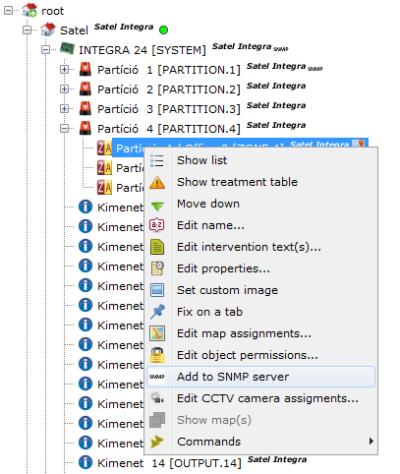This screenshot has height=474, width=400.
Task: Click the red alarm icon of Partíció 2
Action: [86, 89]
